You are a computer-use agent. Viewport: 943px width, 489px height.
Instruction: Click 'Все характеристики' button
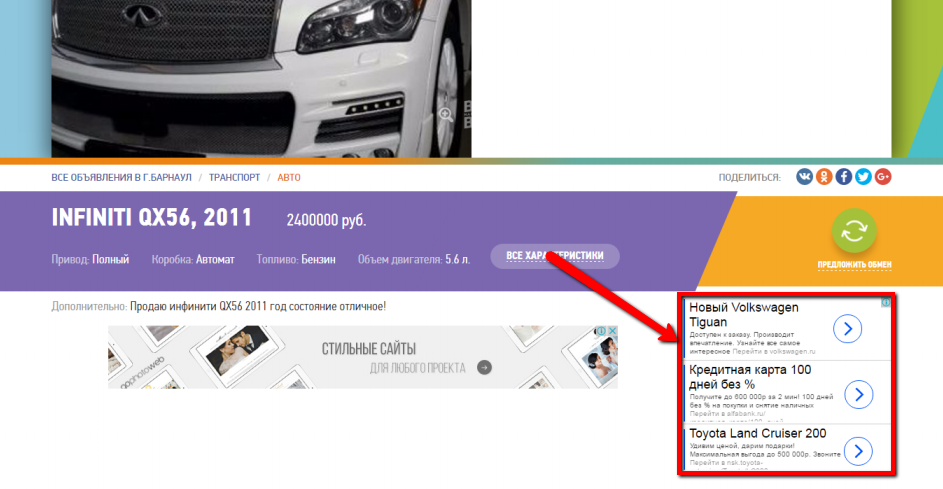554,256
